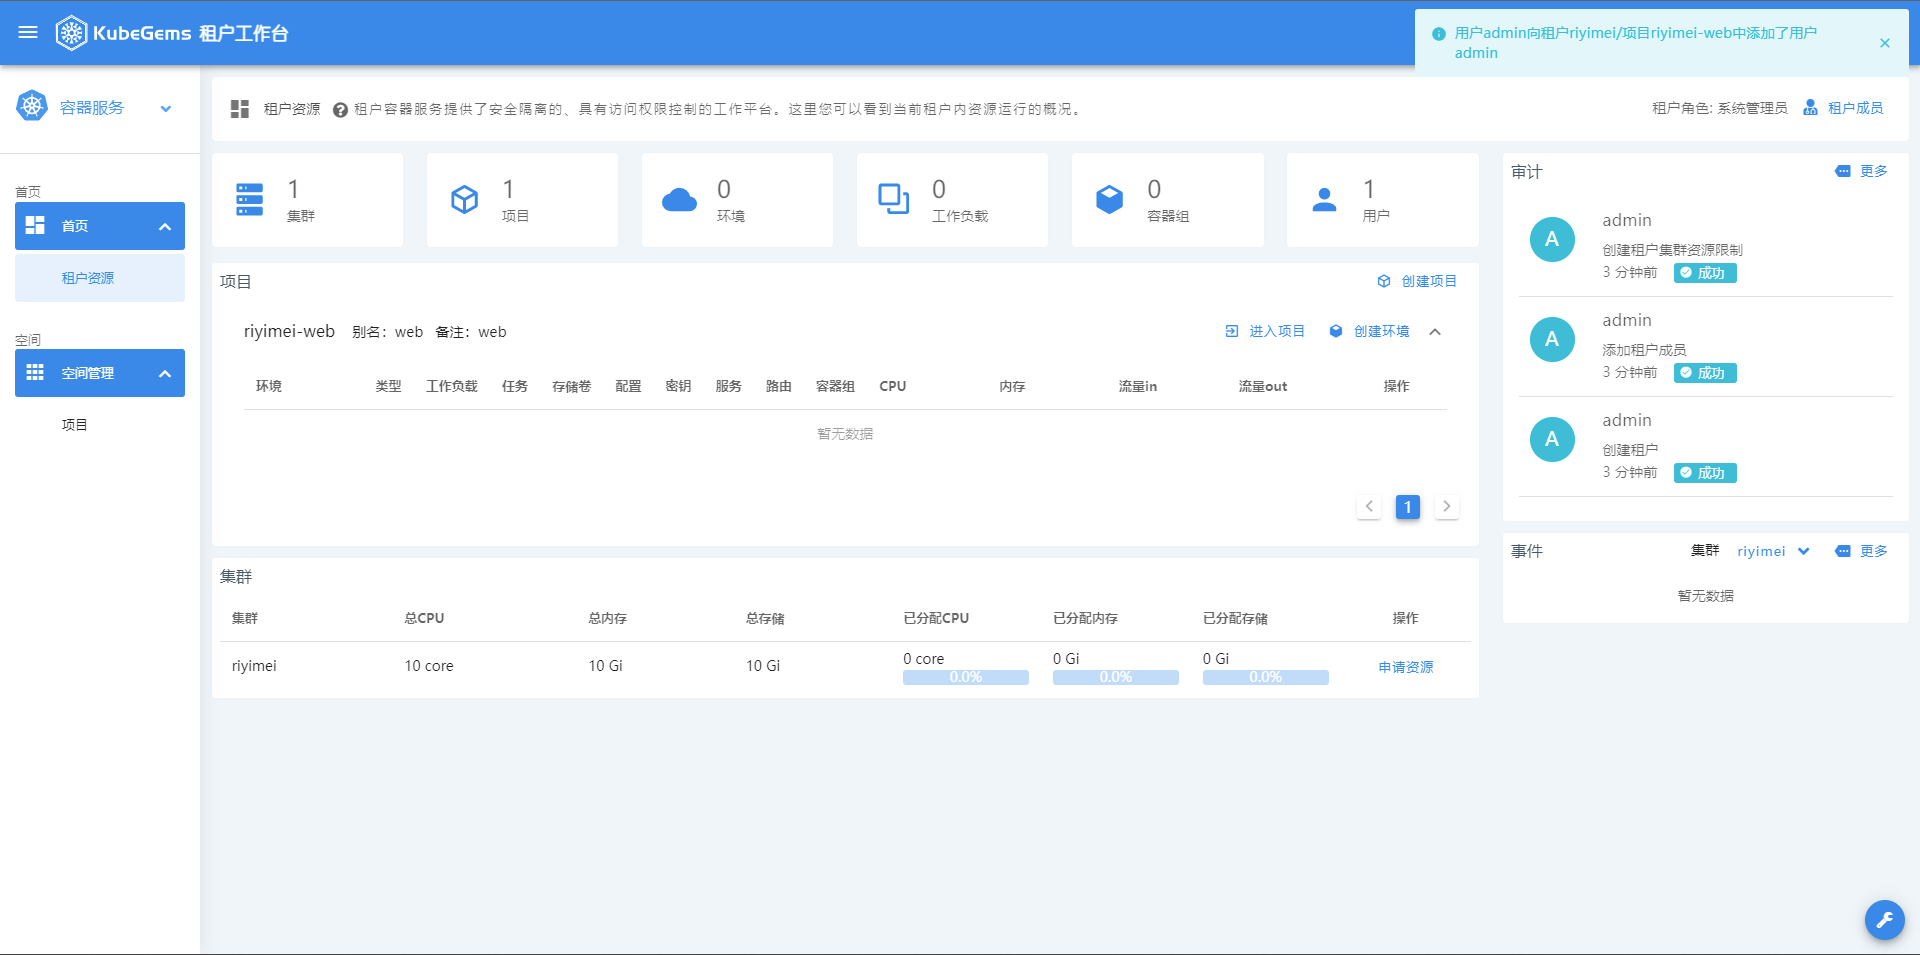Click the KubeGems logo icon
Screen dimensions: 1920x955
[x=71, y=33]
